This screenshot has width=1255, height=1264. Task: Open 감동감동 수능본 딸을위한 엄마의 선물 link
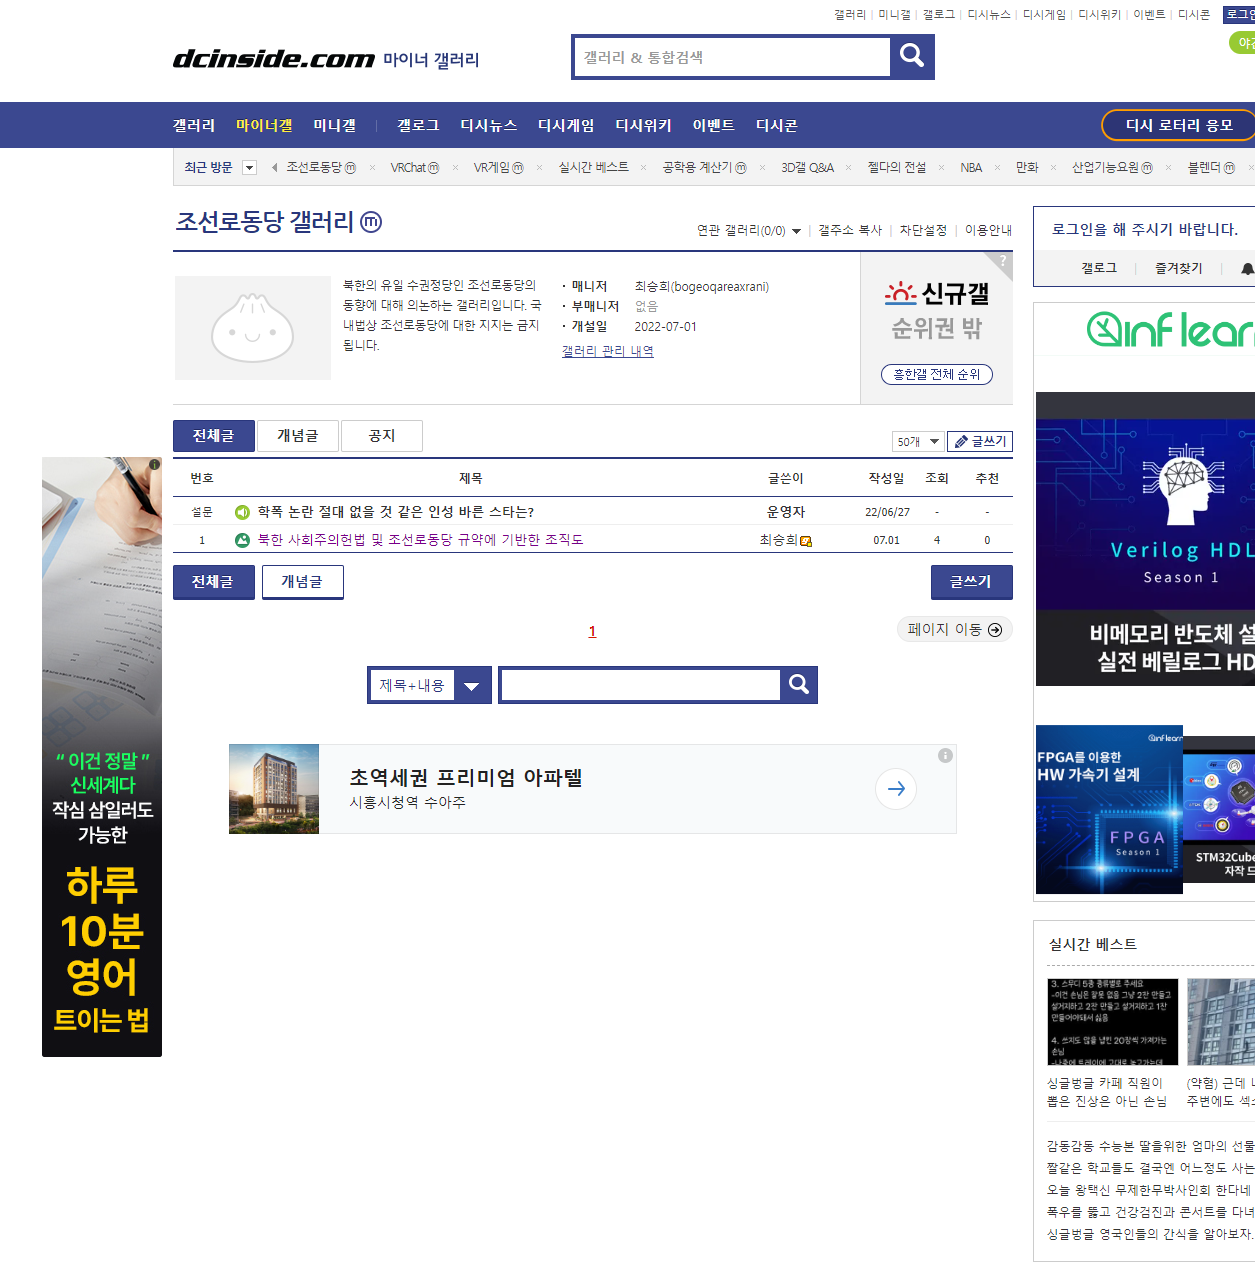(x=1150, y=1146)
